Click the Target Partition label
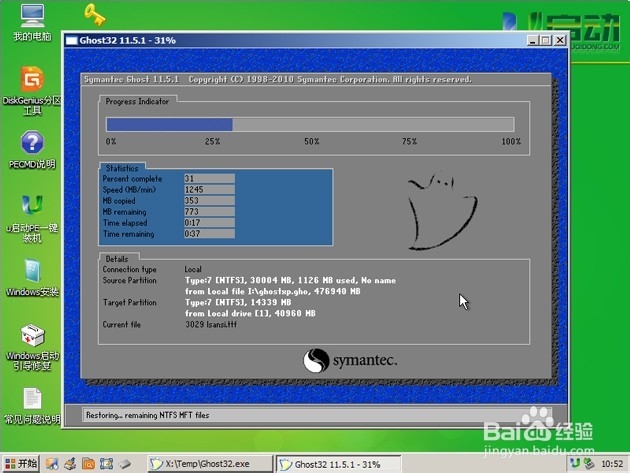This screenshot has height=473, width=630. pos(129,302)
